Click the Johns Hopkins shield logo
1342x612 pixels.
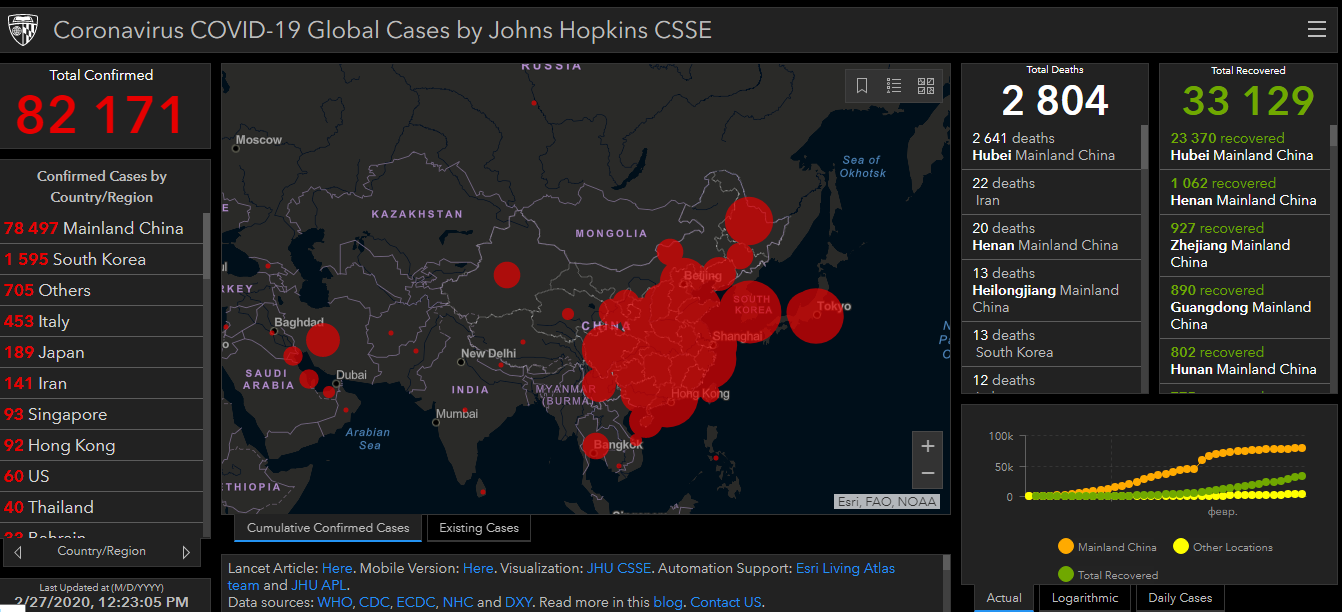click(x=22, y=30)
